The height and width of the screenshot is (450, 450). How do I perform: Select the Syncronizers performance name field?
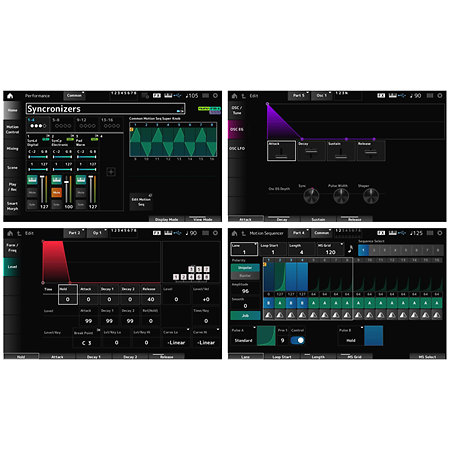[105, 109]
